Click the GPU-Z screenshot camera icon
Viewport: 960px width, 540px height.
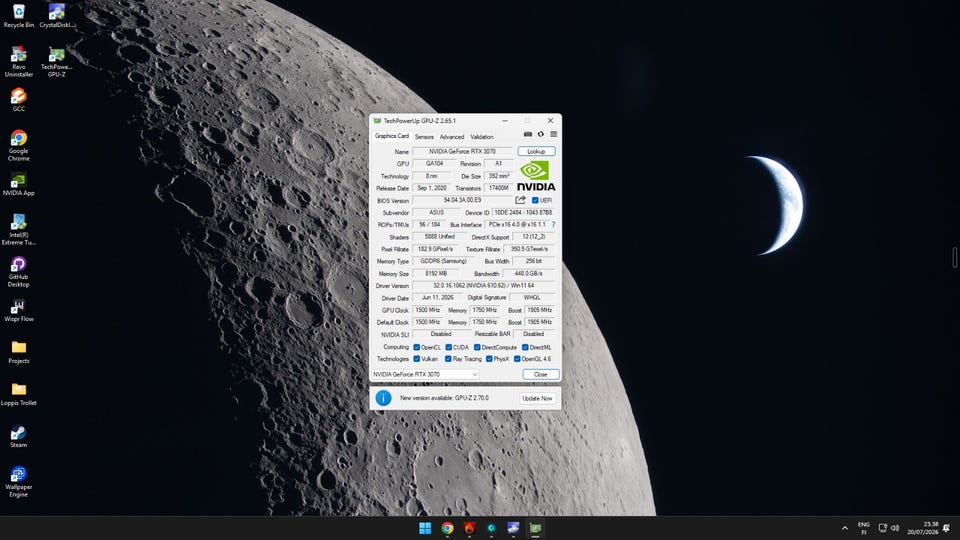pos(528,134)
